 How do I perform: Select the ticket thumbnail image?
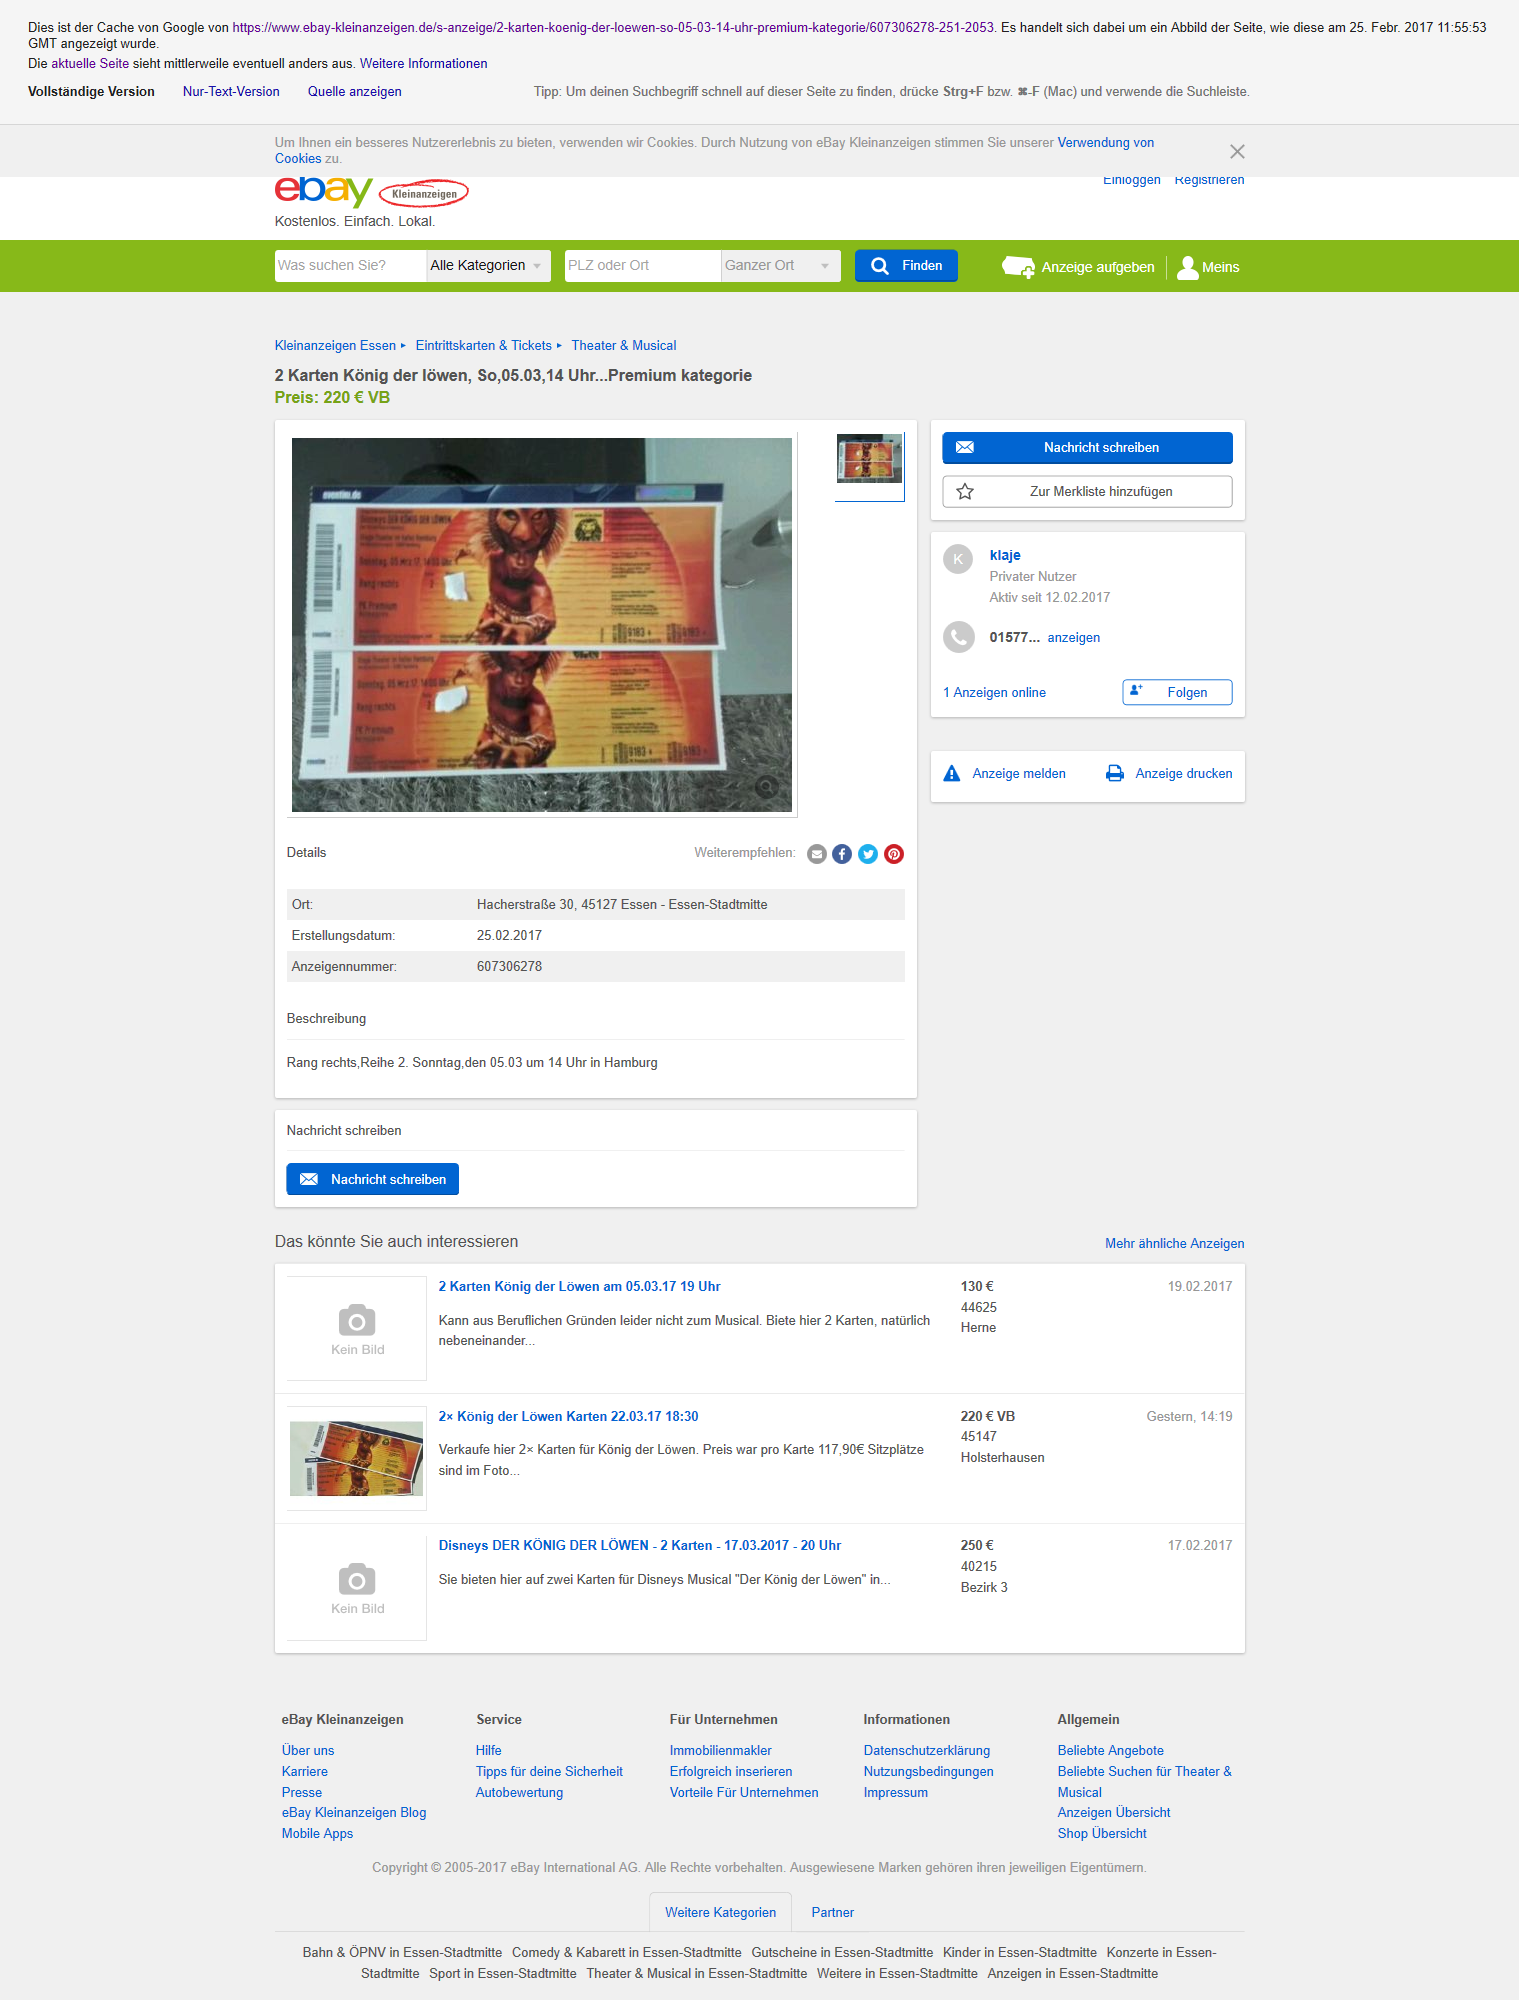(869, 459)
